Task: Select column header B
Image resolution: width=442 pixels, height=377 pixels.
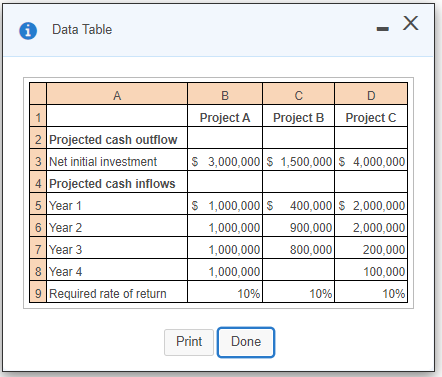Action: tap(225, 94)
